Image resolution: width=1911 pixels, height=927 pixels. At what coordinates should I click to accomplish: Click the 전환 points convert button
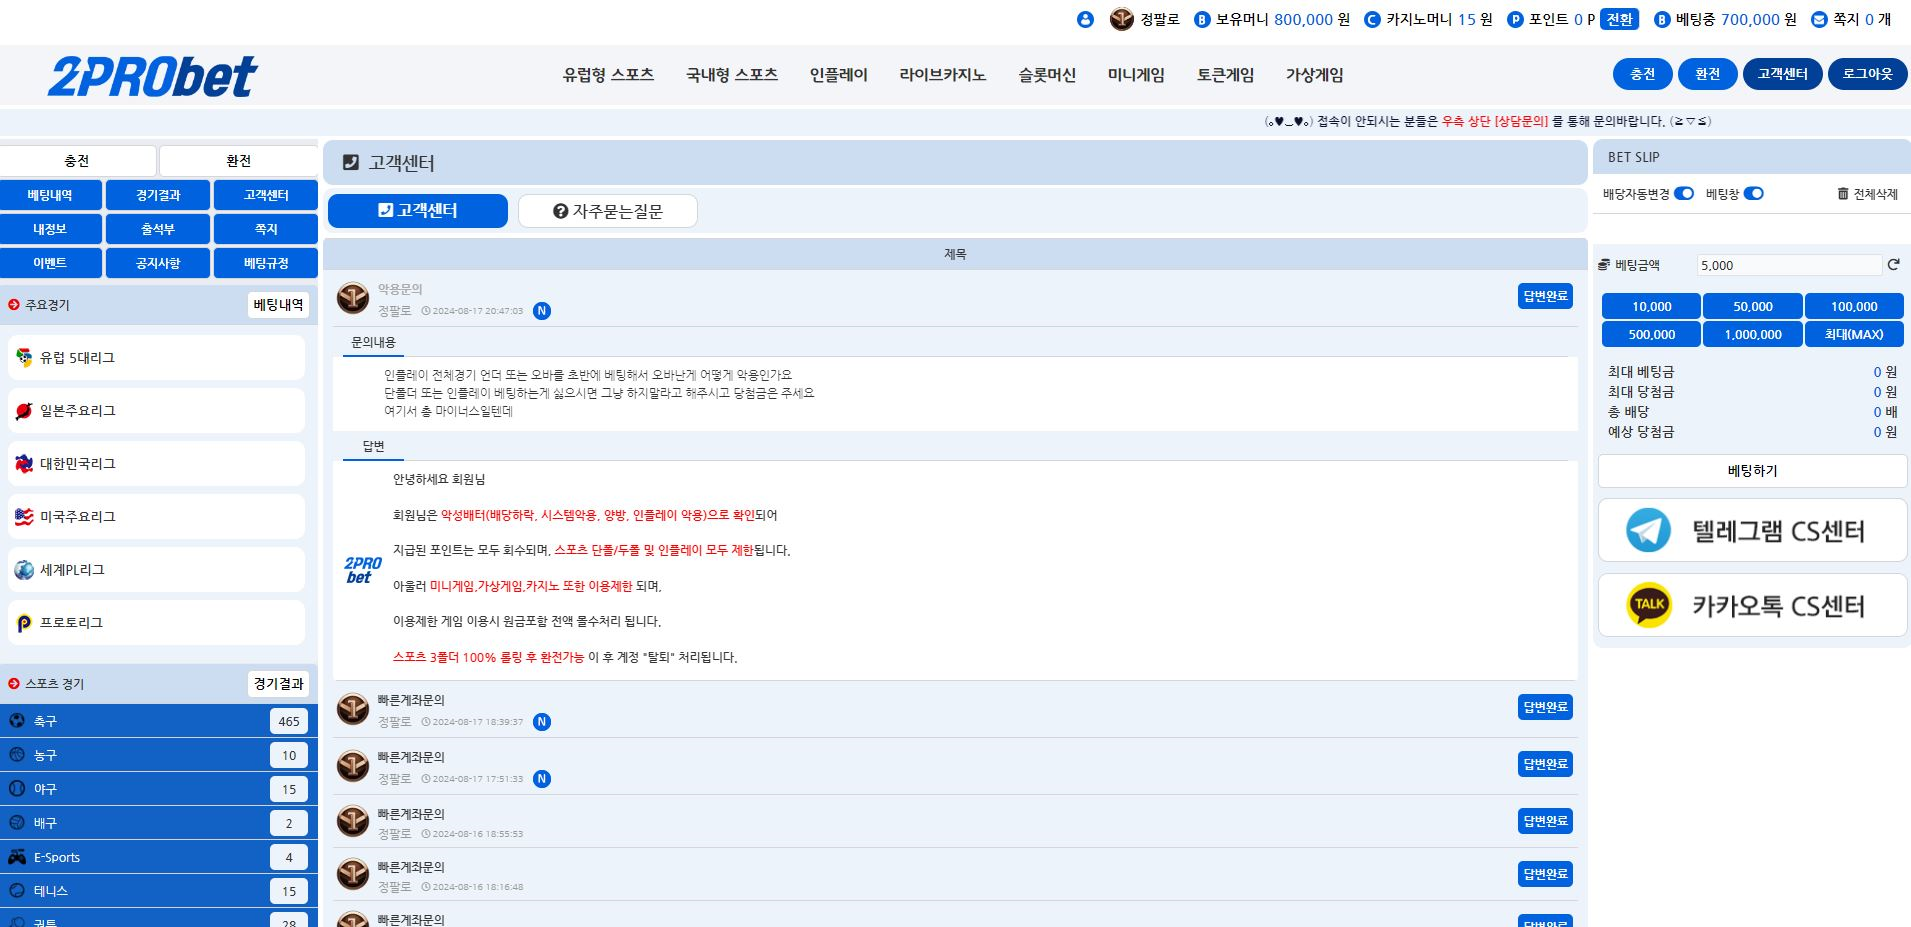coord(1619,19)
